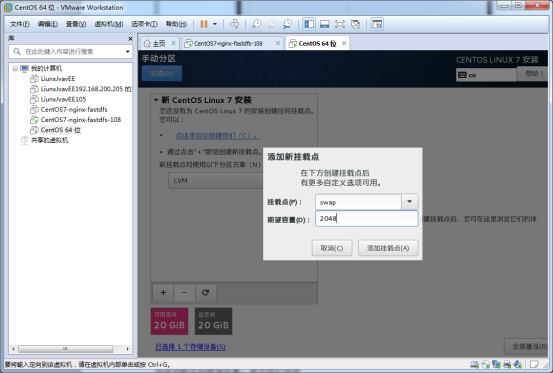Open the cn keyboard layout selector
The image size is (553, 373).
[x=486, y=75]
